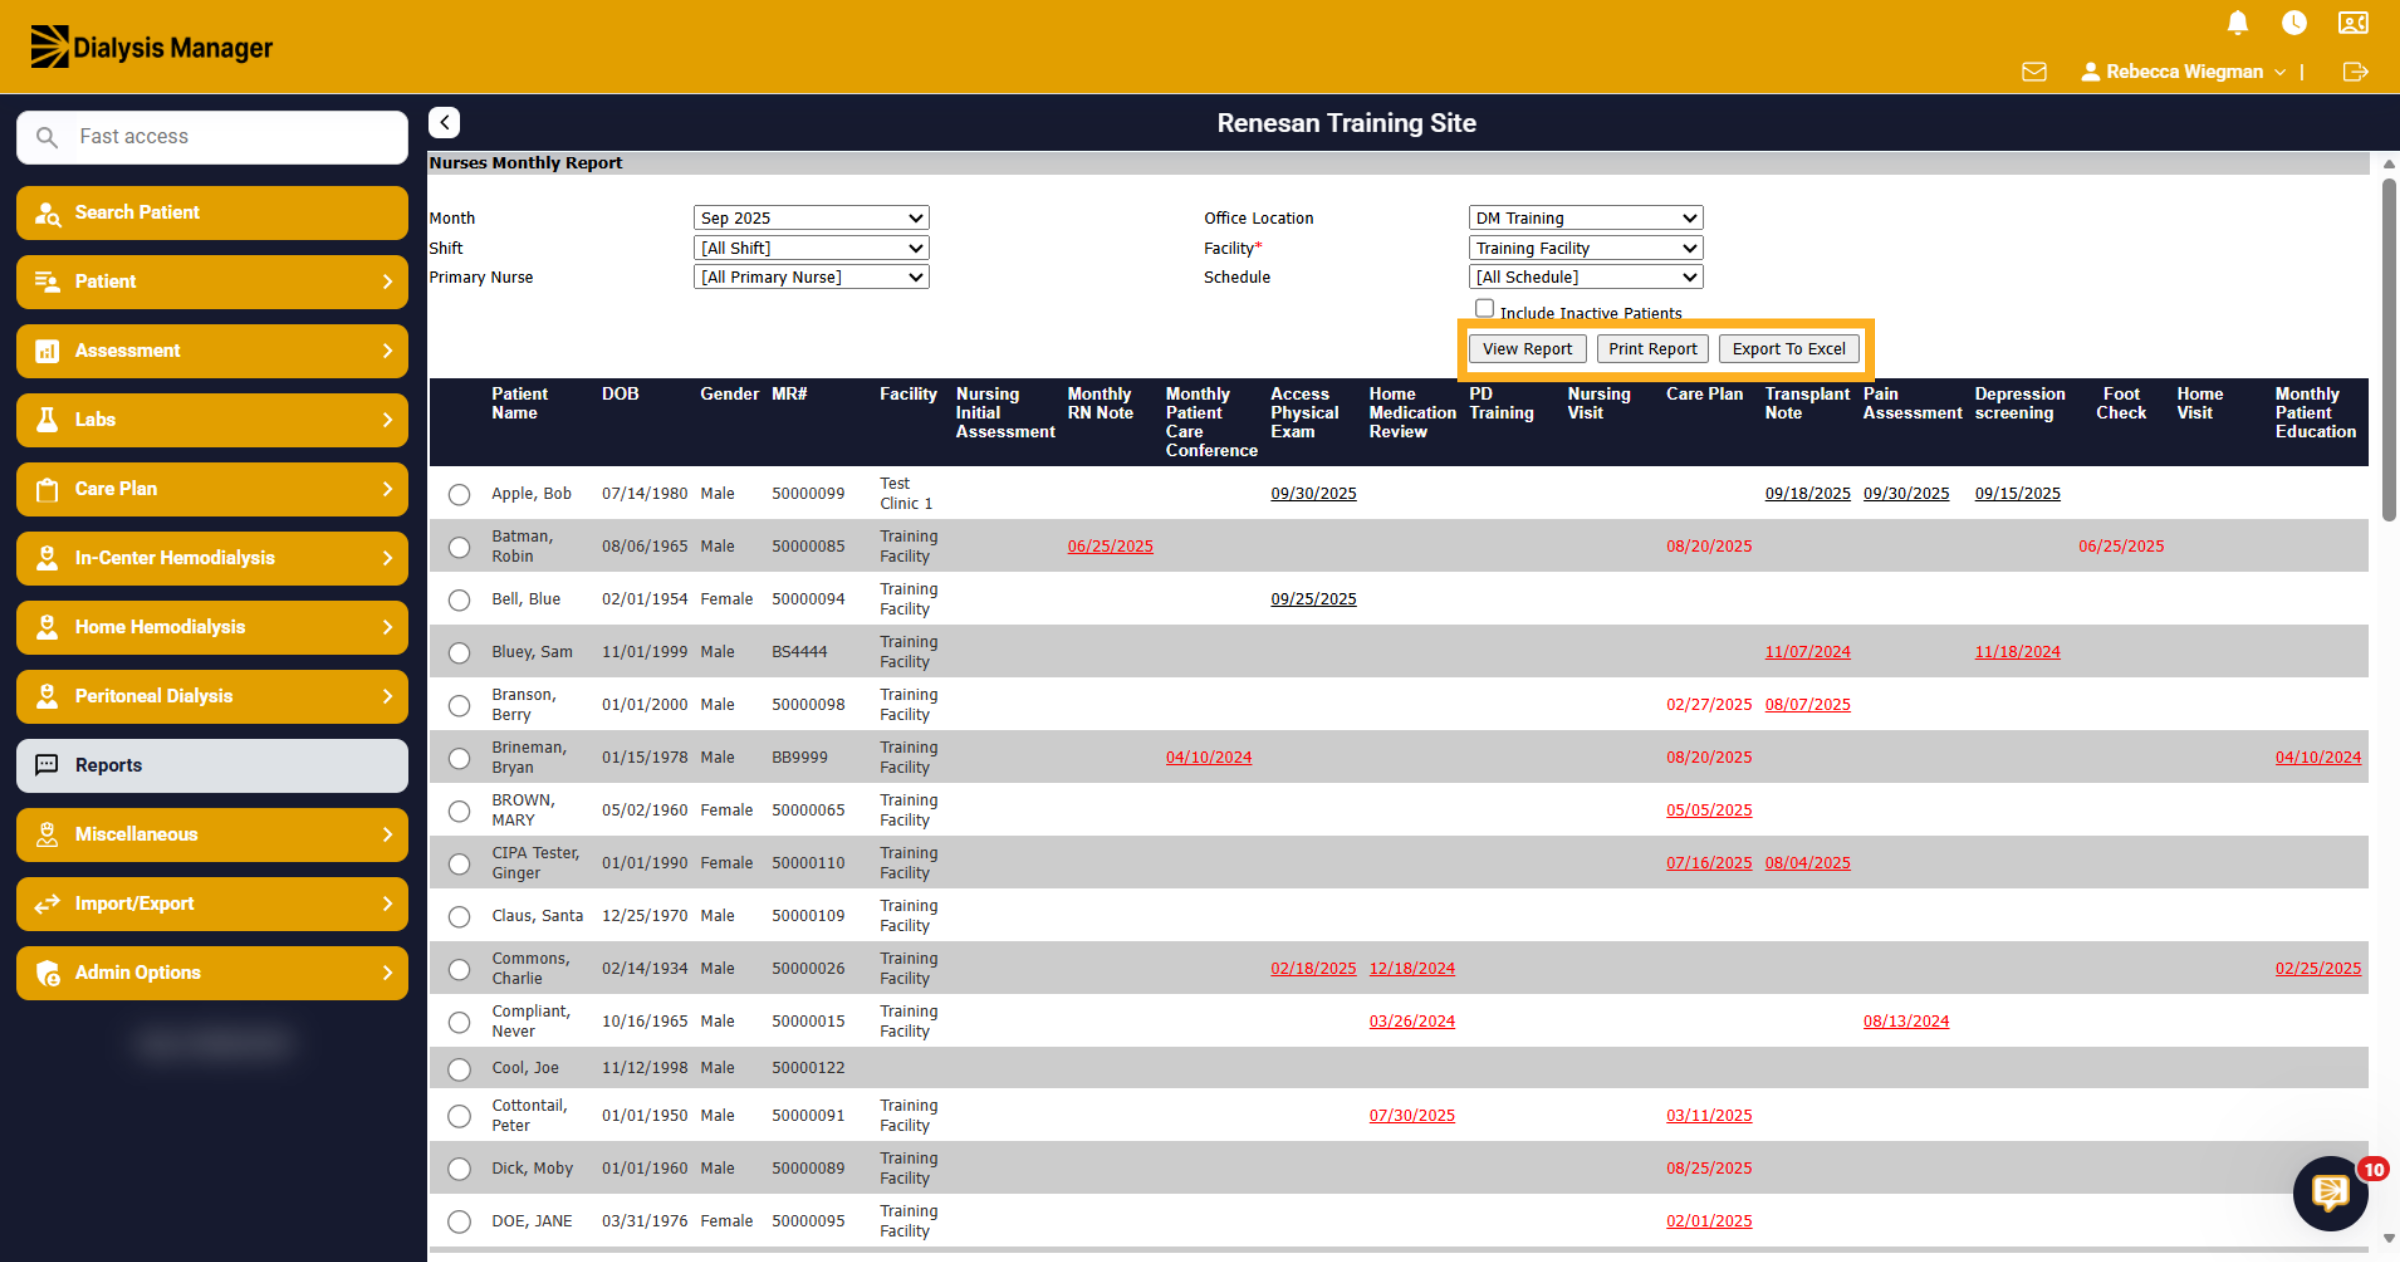This screenshot has height=1262, width=2400.
Task: Click the Search Patient icon
Action: [47, 213]
